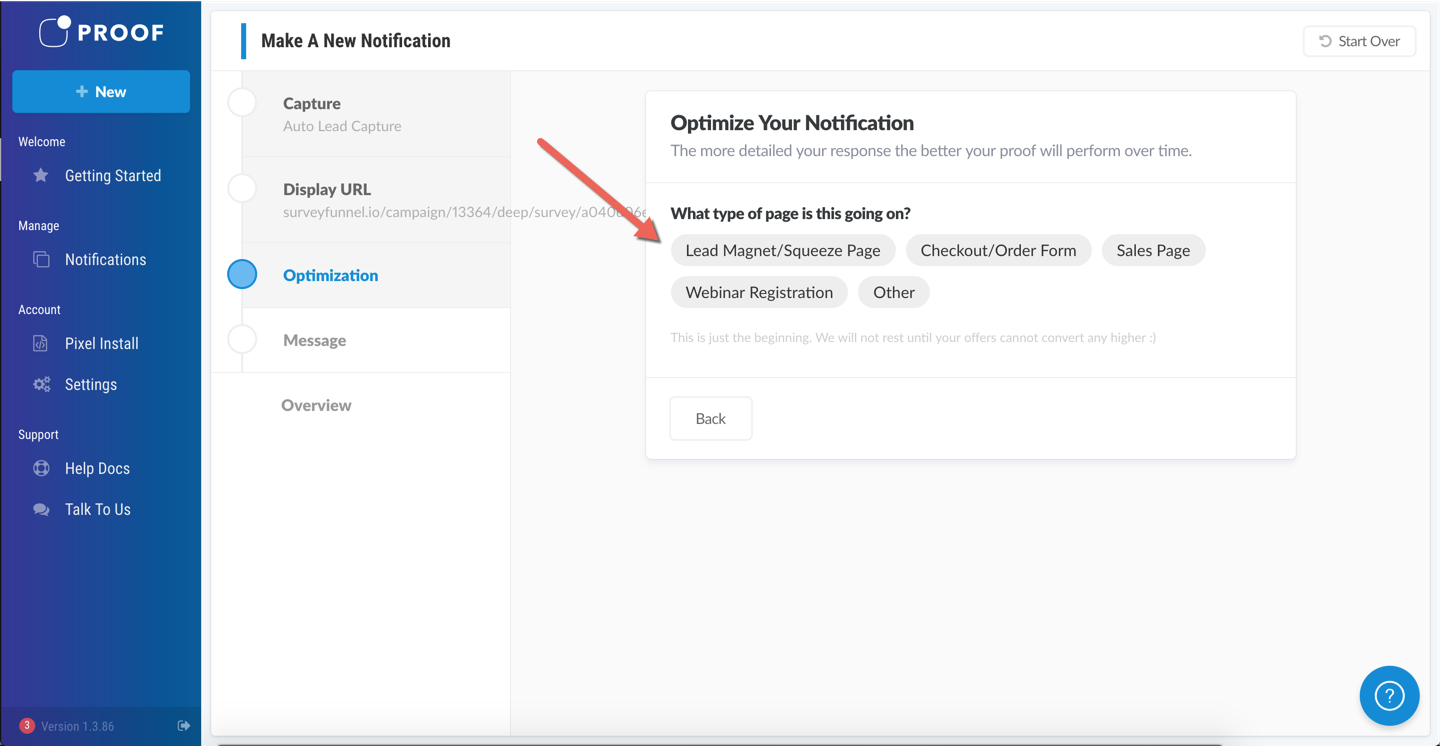The image size is (1441, 746).
Task: Select Webinar Registration page type
Action: point(759,293)
